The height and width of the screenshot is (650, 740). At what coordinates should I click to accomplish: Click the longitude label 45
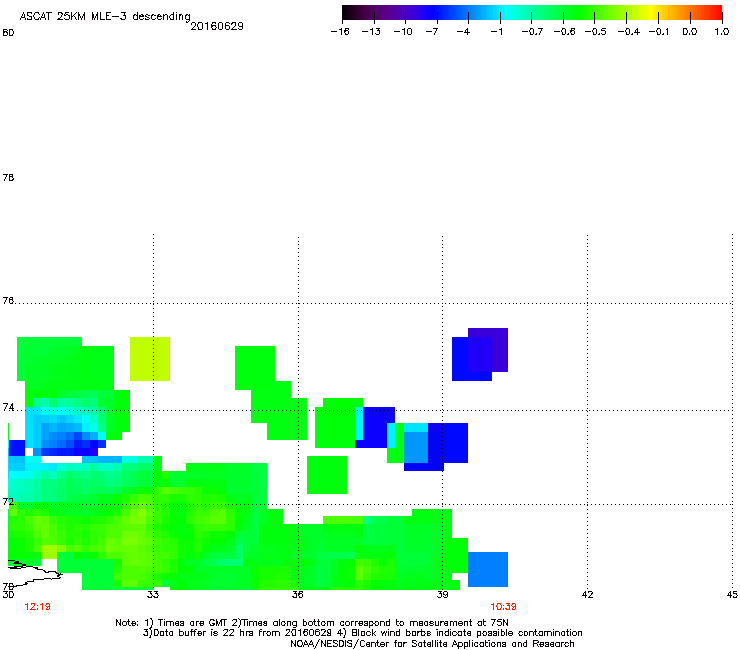732,594
